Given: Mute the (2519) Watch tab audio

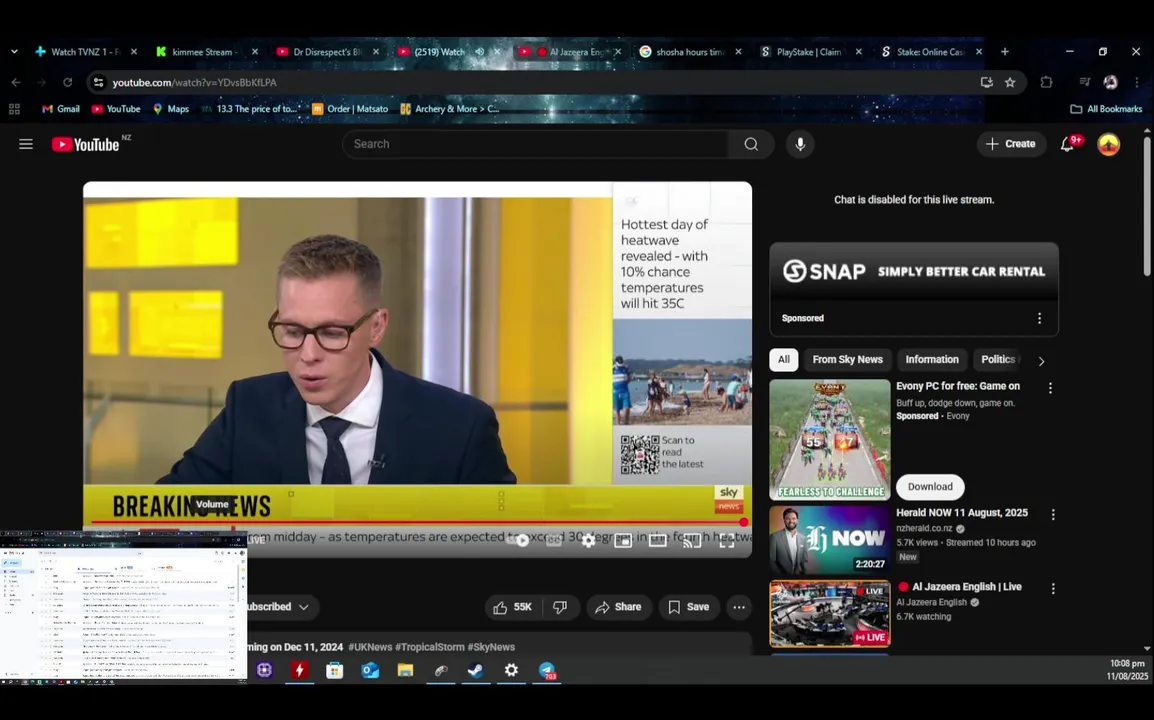Looking at the screenshot, I should tap(479, 52).
